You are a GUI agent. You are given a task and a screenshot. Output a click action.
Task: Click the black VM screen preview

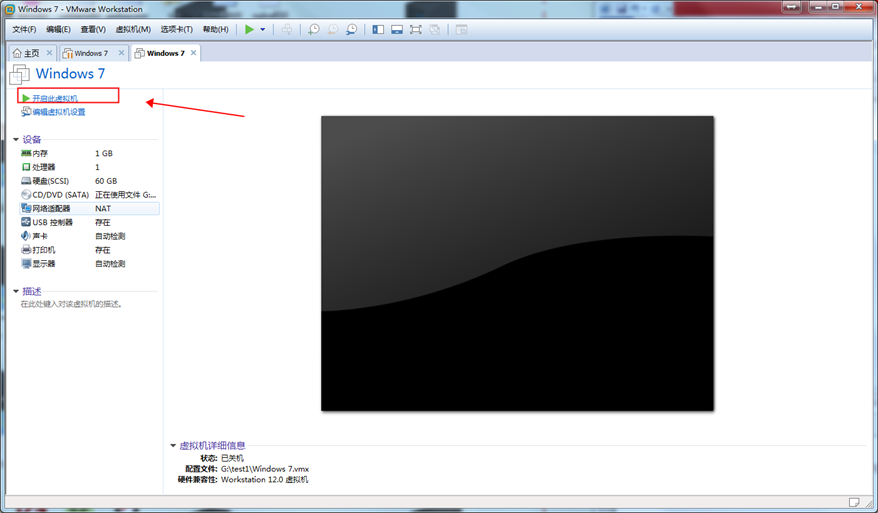[x=517, y=263]
